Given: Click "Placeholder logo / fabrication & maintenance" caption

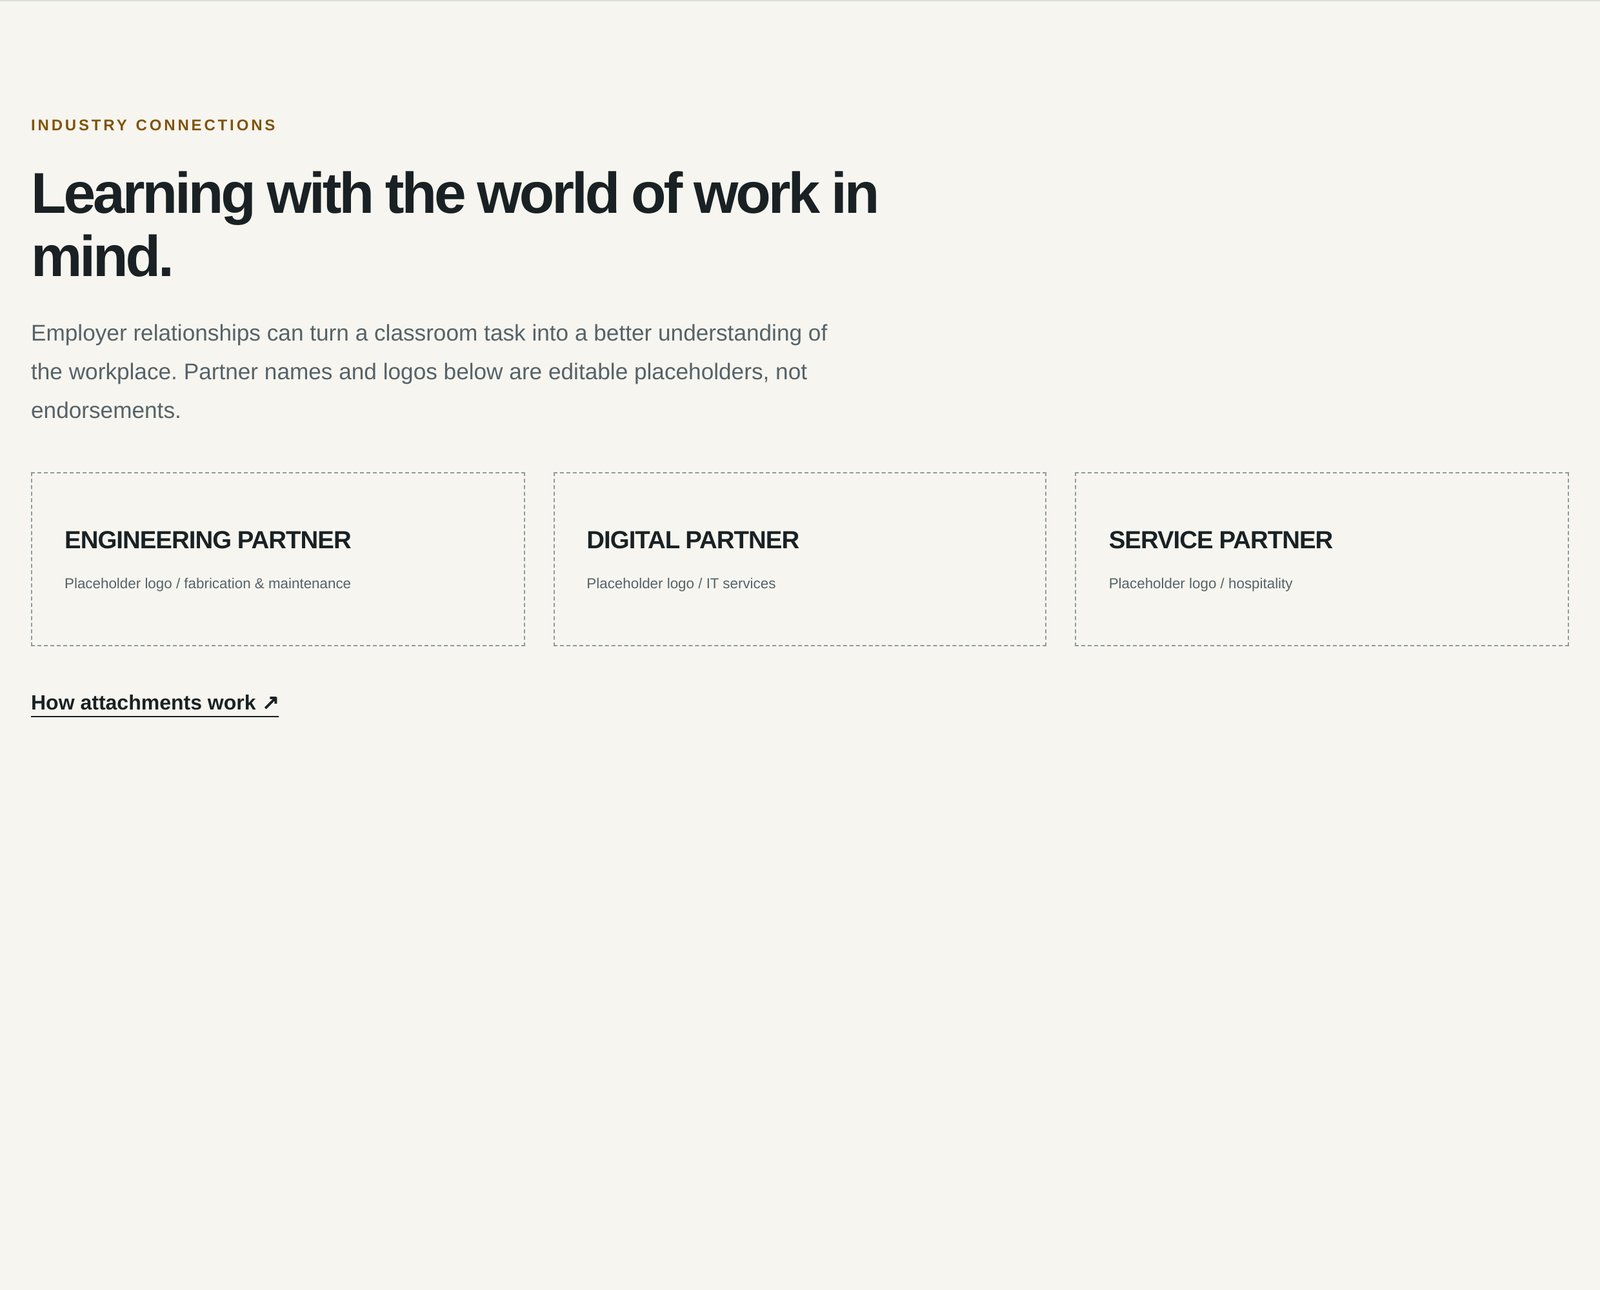Looking at the screenshot, I should click(207, 583).
